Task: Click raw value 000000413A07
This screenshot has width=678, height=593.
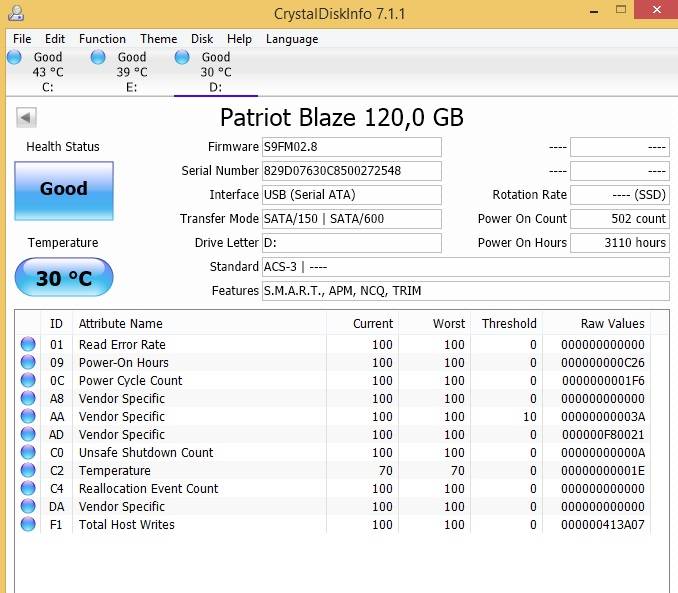Action: (603, 525)
